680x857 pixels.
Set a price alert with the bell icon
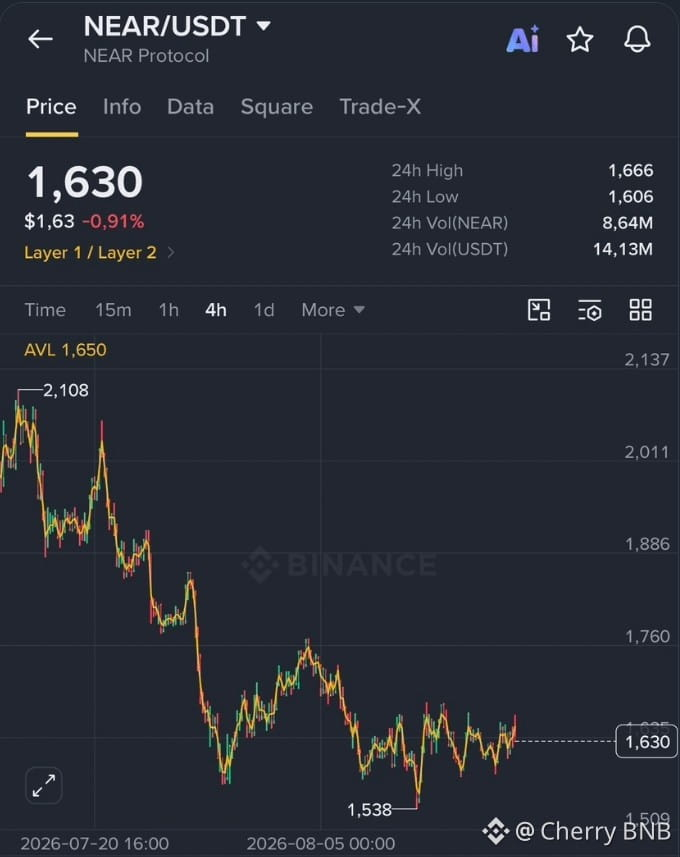coord(637,39)
